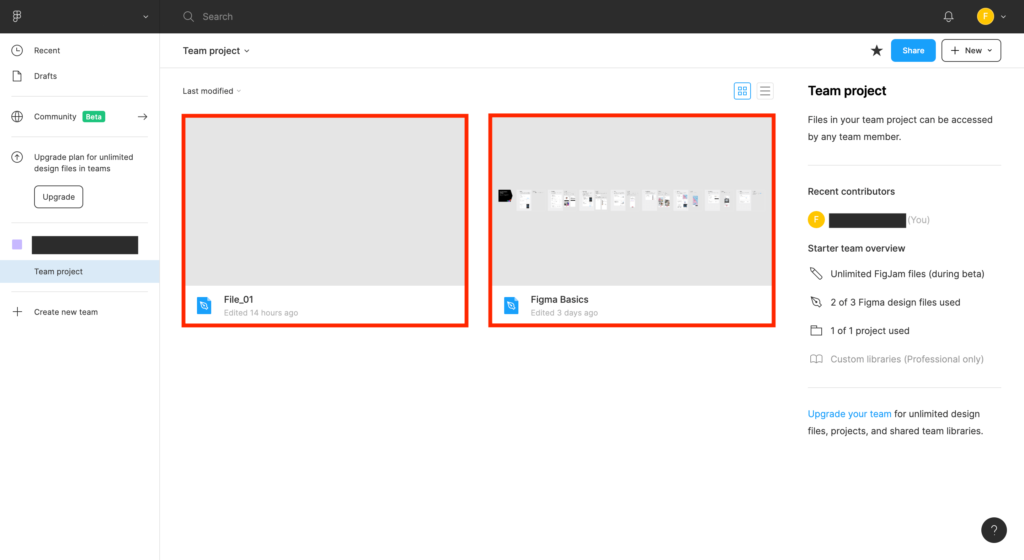Open the New file dropdown button
The height and width of the screenshot is (560, 1024).
(x=971, y=50)
